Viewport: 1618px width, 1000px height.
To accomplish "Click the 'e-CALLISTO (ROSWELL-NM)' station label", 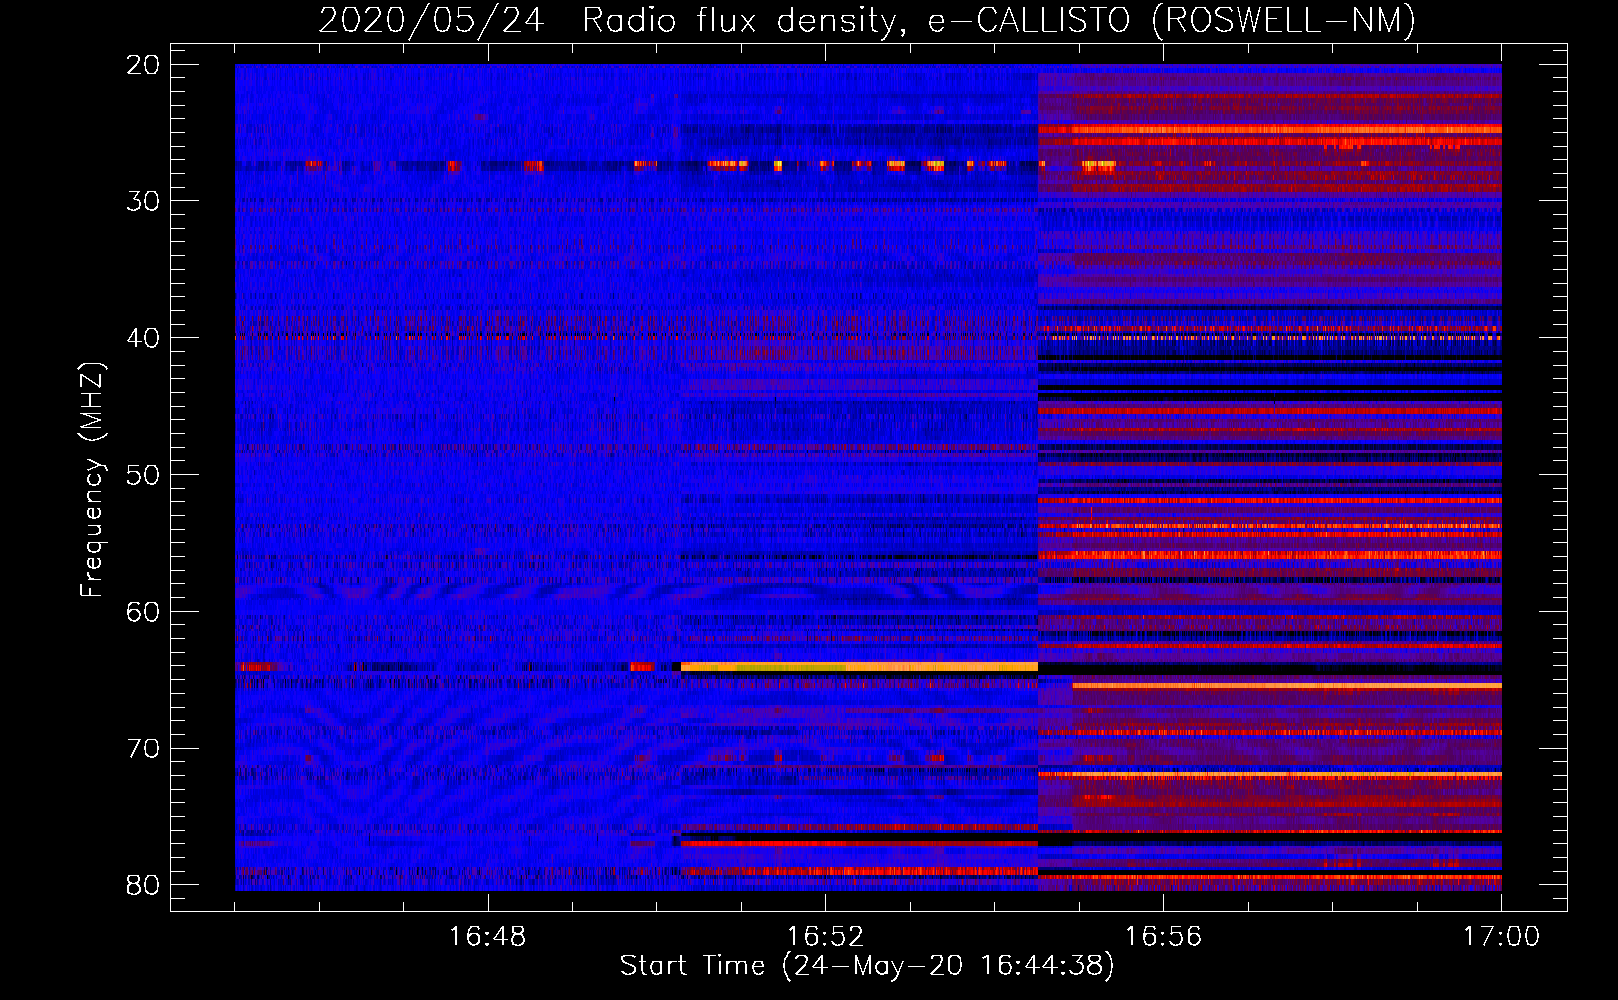I will click(1172, 20).
